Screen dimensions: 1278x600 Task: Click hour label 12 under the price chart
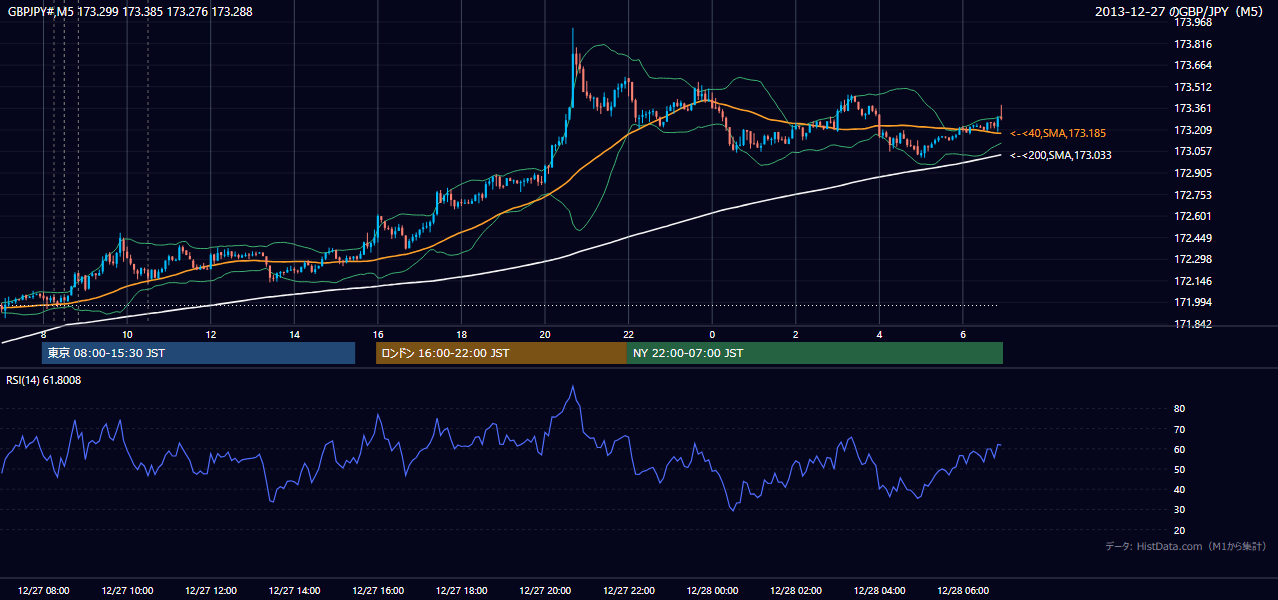click(211, 334)
